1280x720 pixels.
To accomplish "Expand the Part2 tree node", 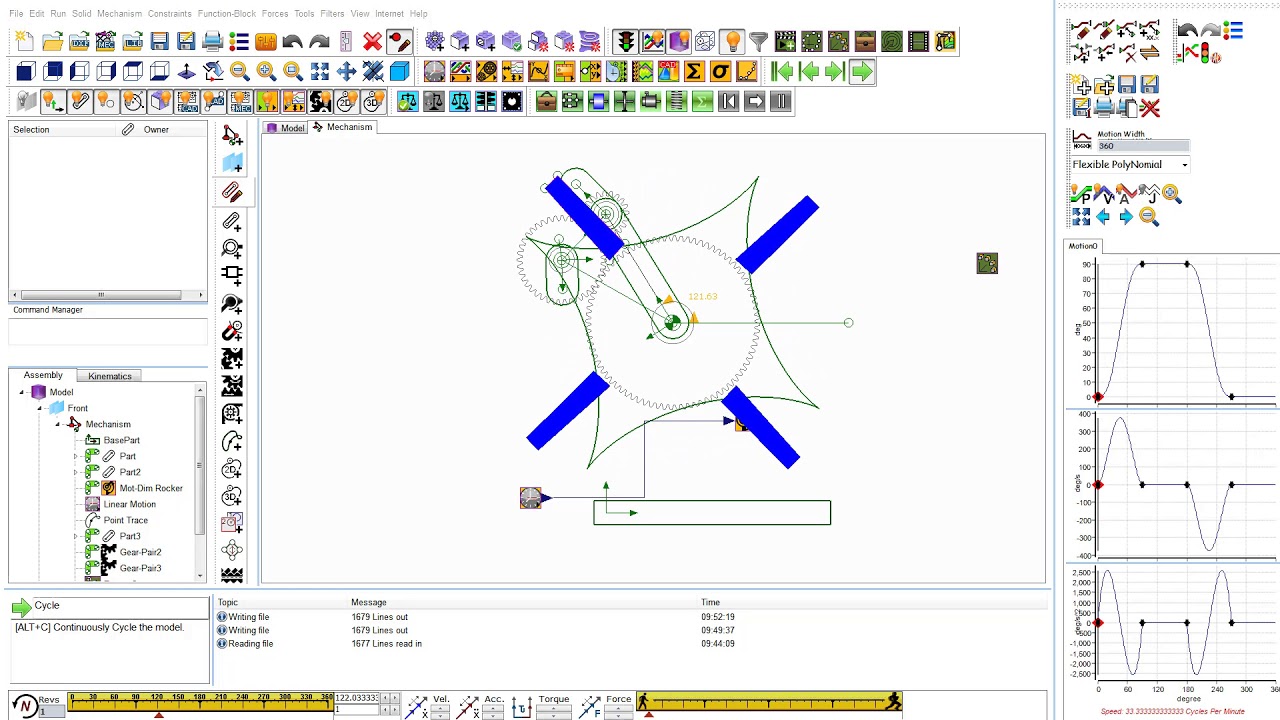I will [x=76, y=472].
